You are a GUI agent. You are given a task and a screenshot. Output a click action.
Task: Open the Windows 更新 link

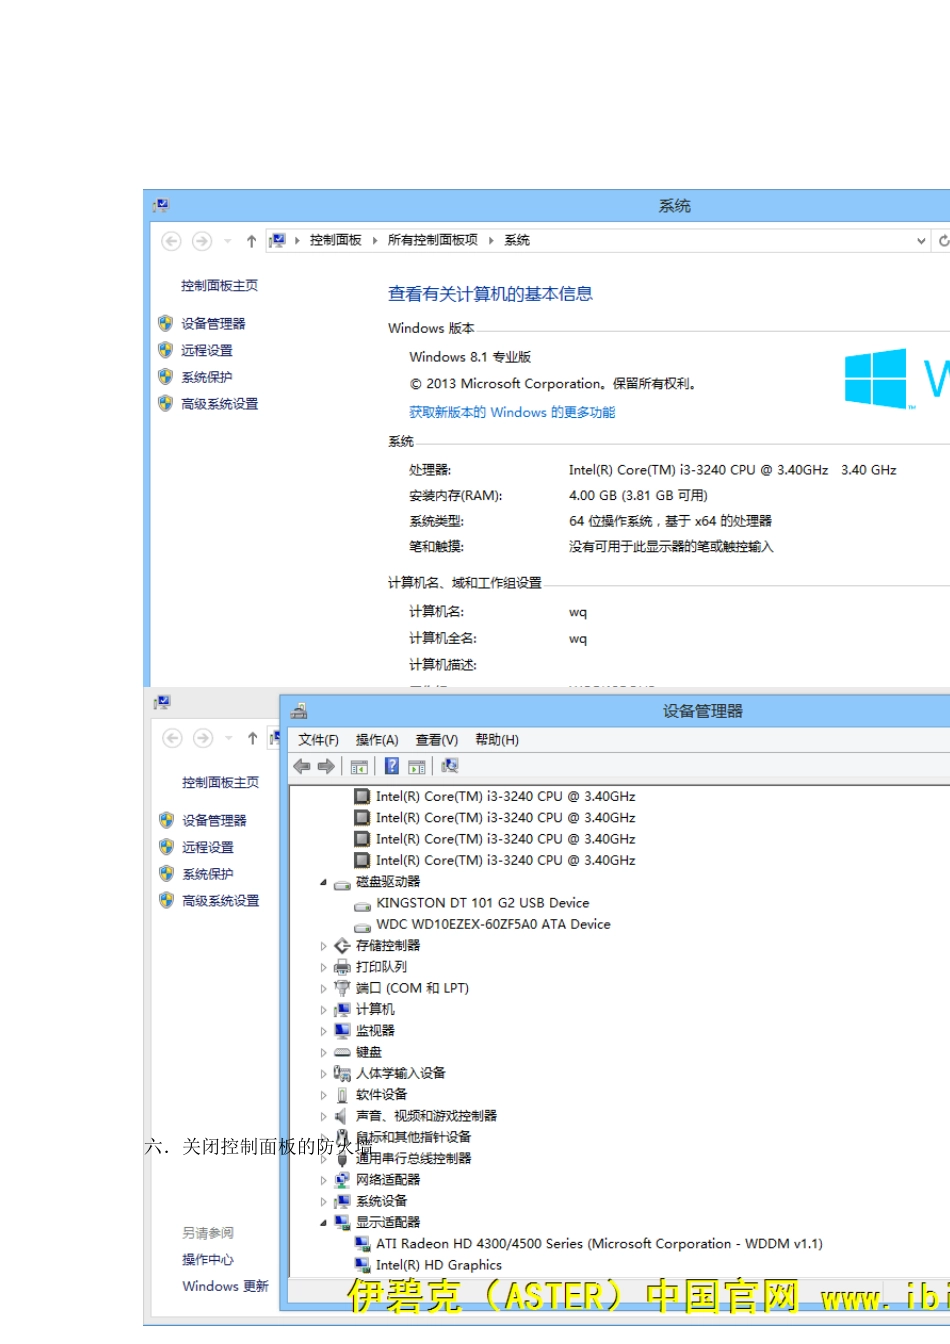pyautogui.click(x=225, y=1286)
